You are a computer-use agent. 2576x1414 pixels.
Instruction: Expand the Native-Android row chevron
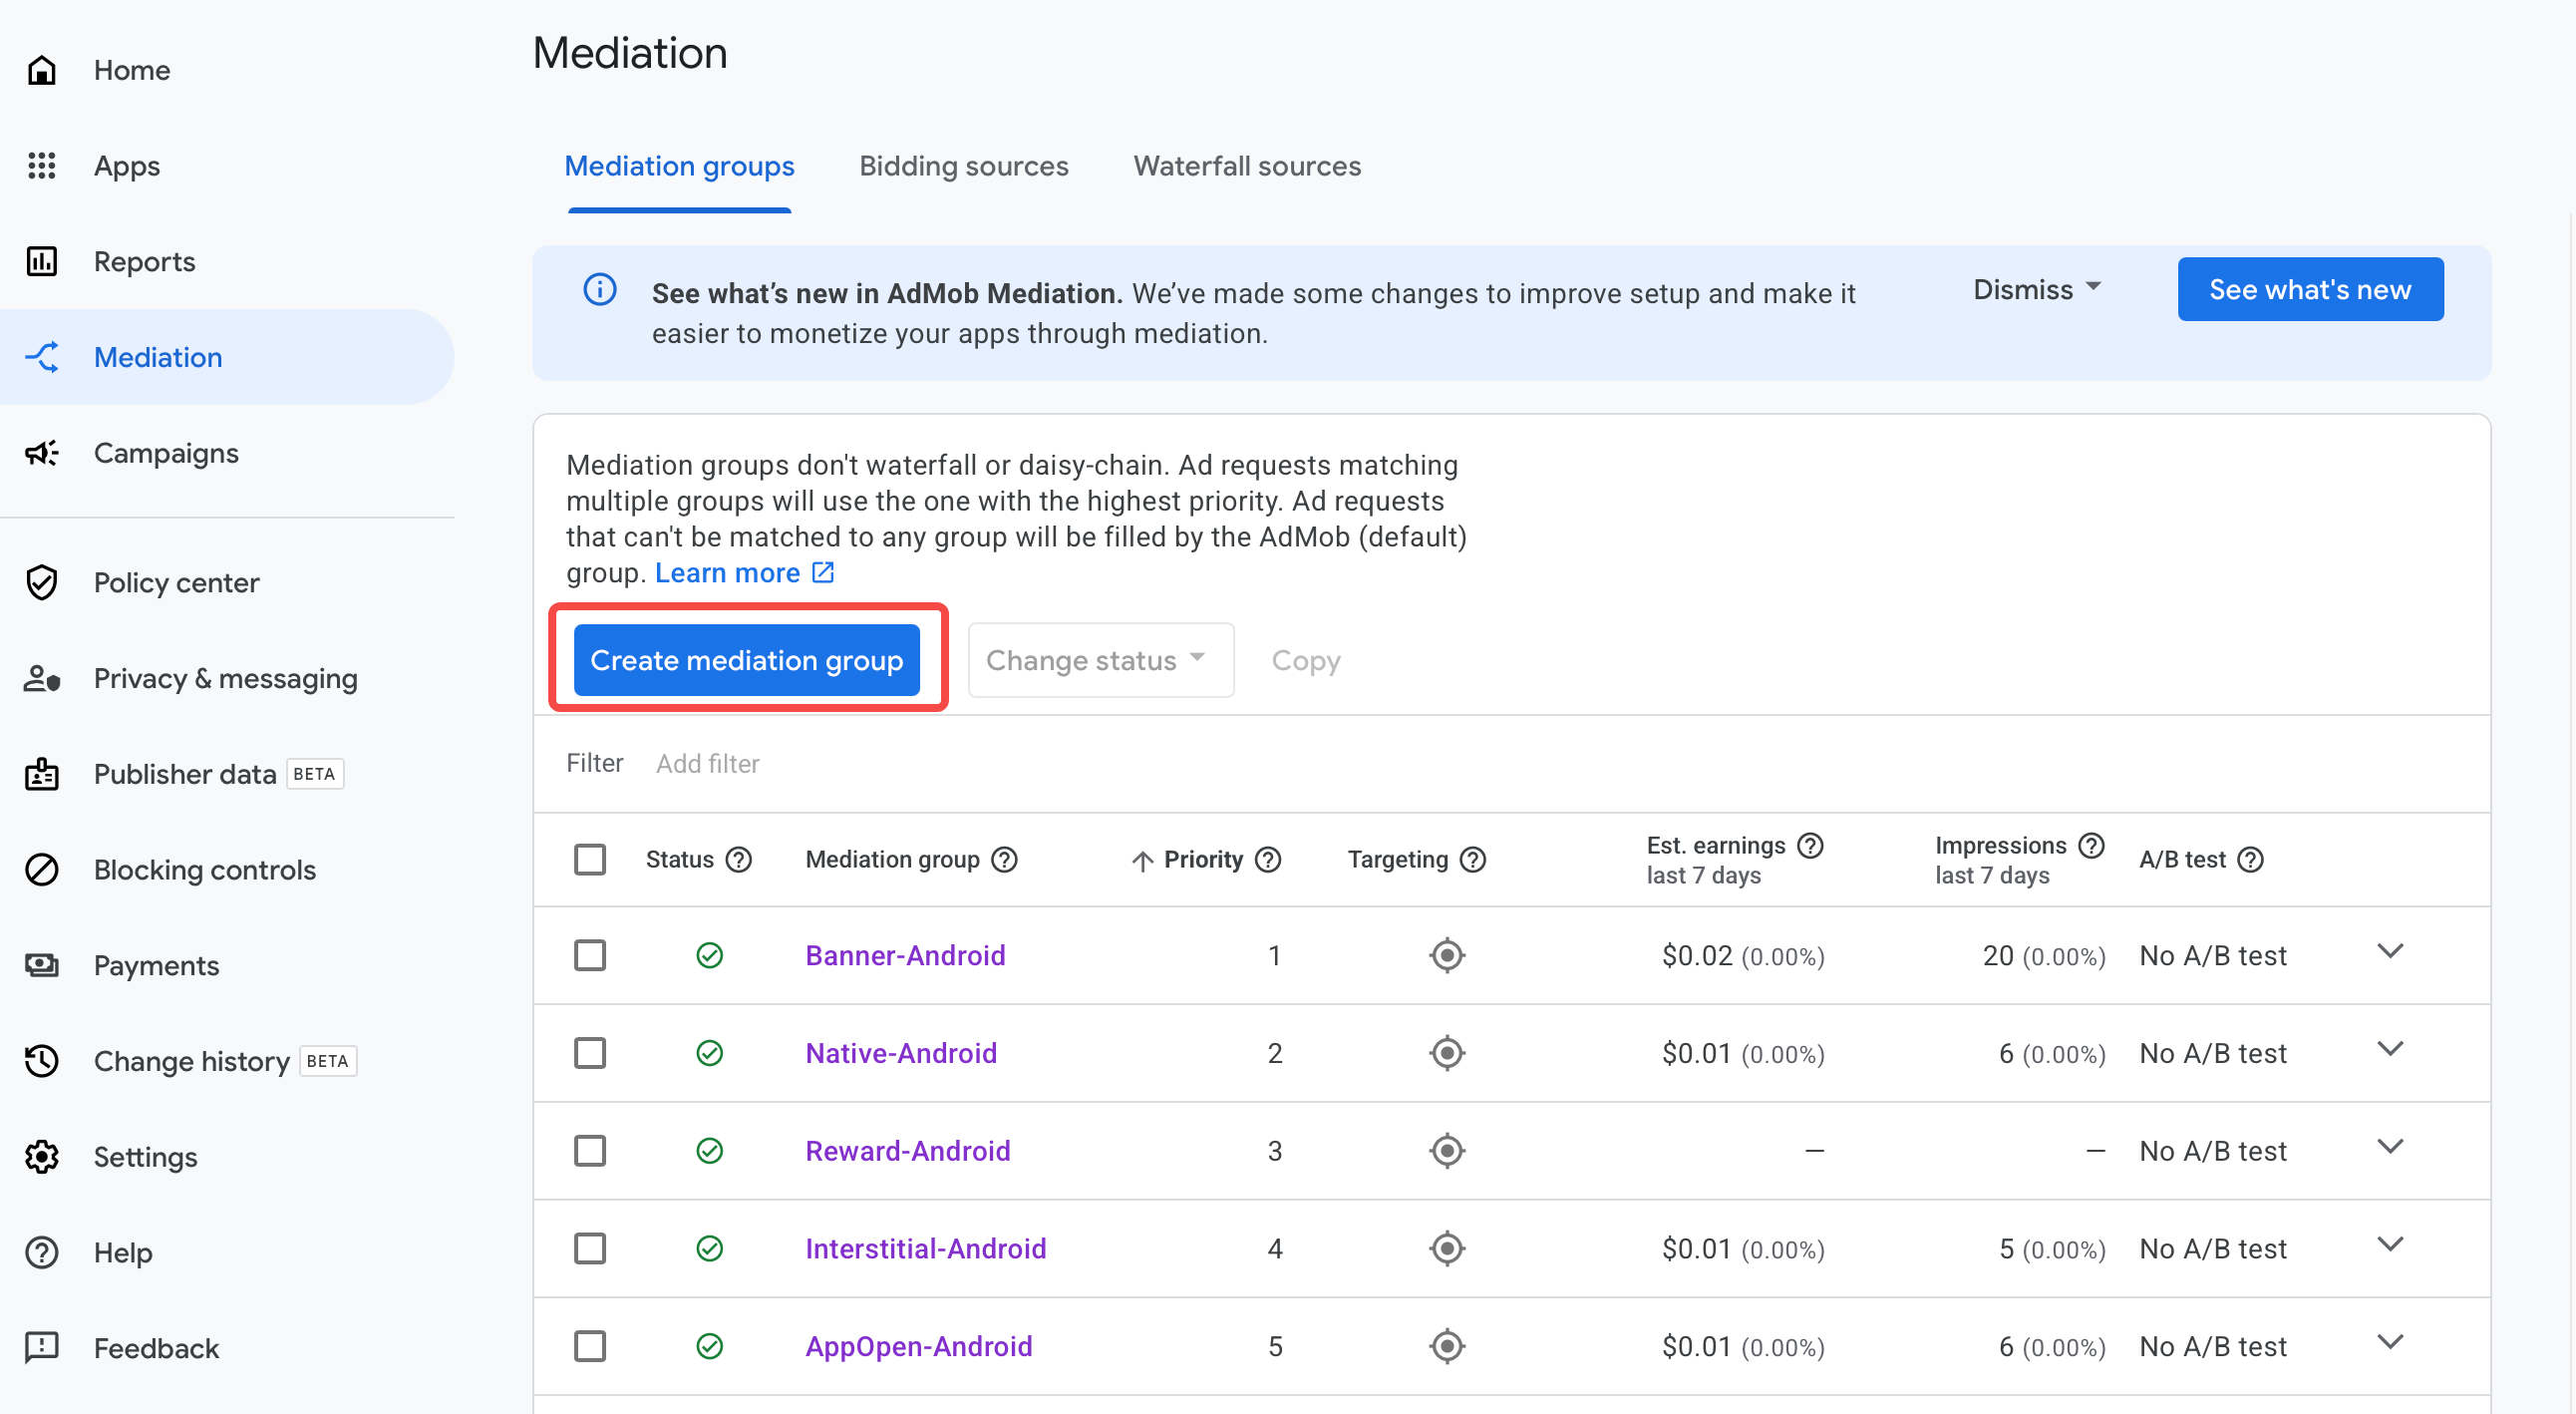click(2389, 1049)
